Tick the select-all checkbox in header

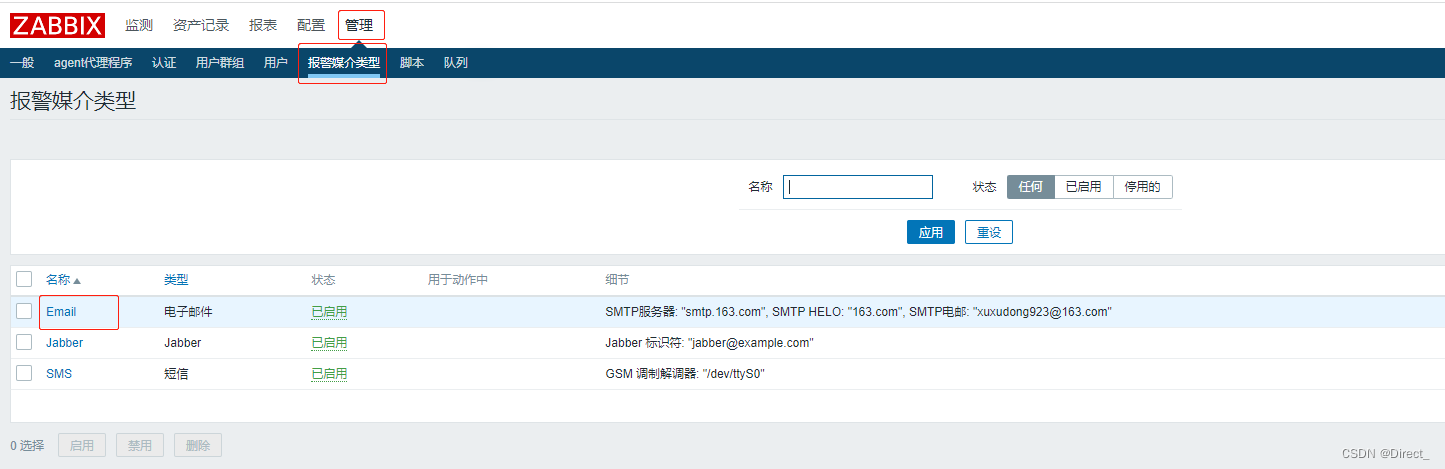click(x=24, y=279)
